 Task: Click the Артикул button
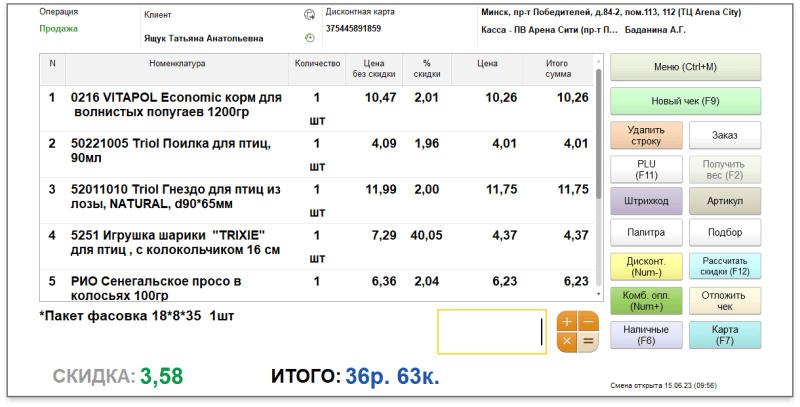(x=724, y=201)
